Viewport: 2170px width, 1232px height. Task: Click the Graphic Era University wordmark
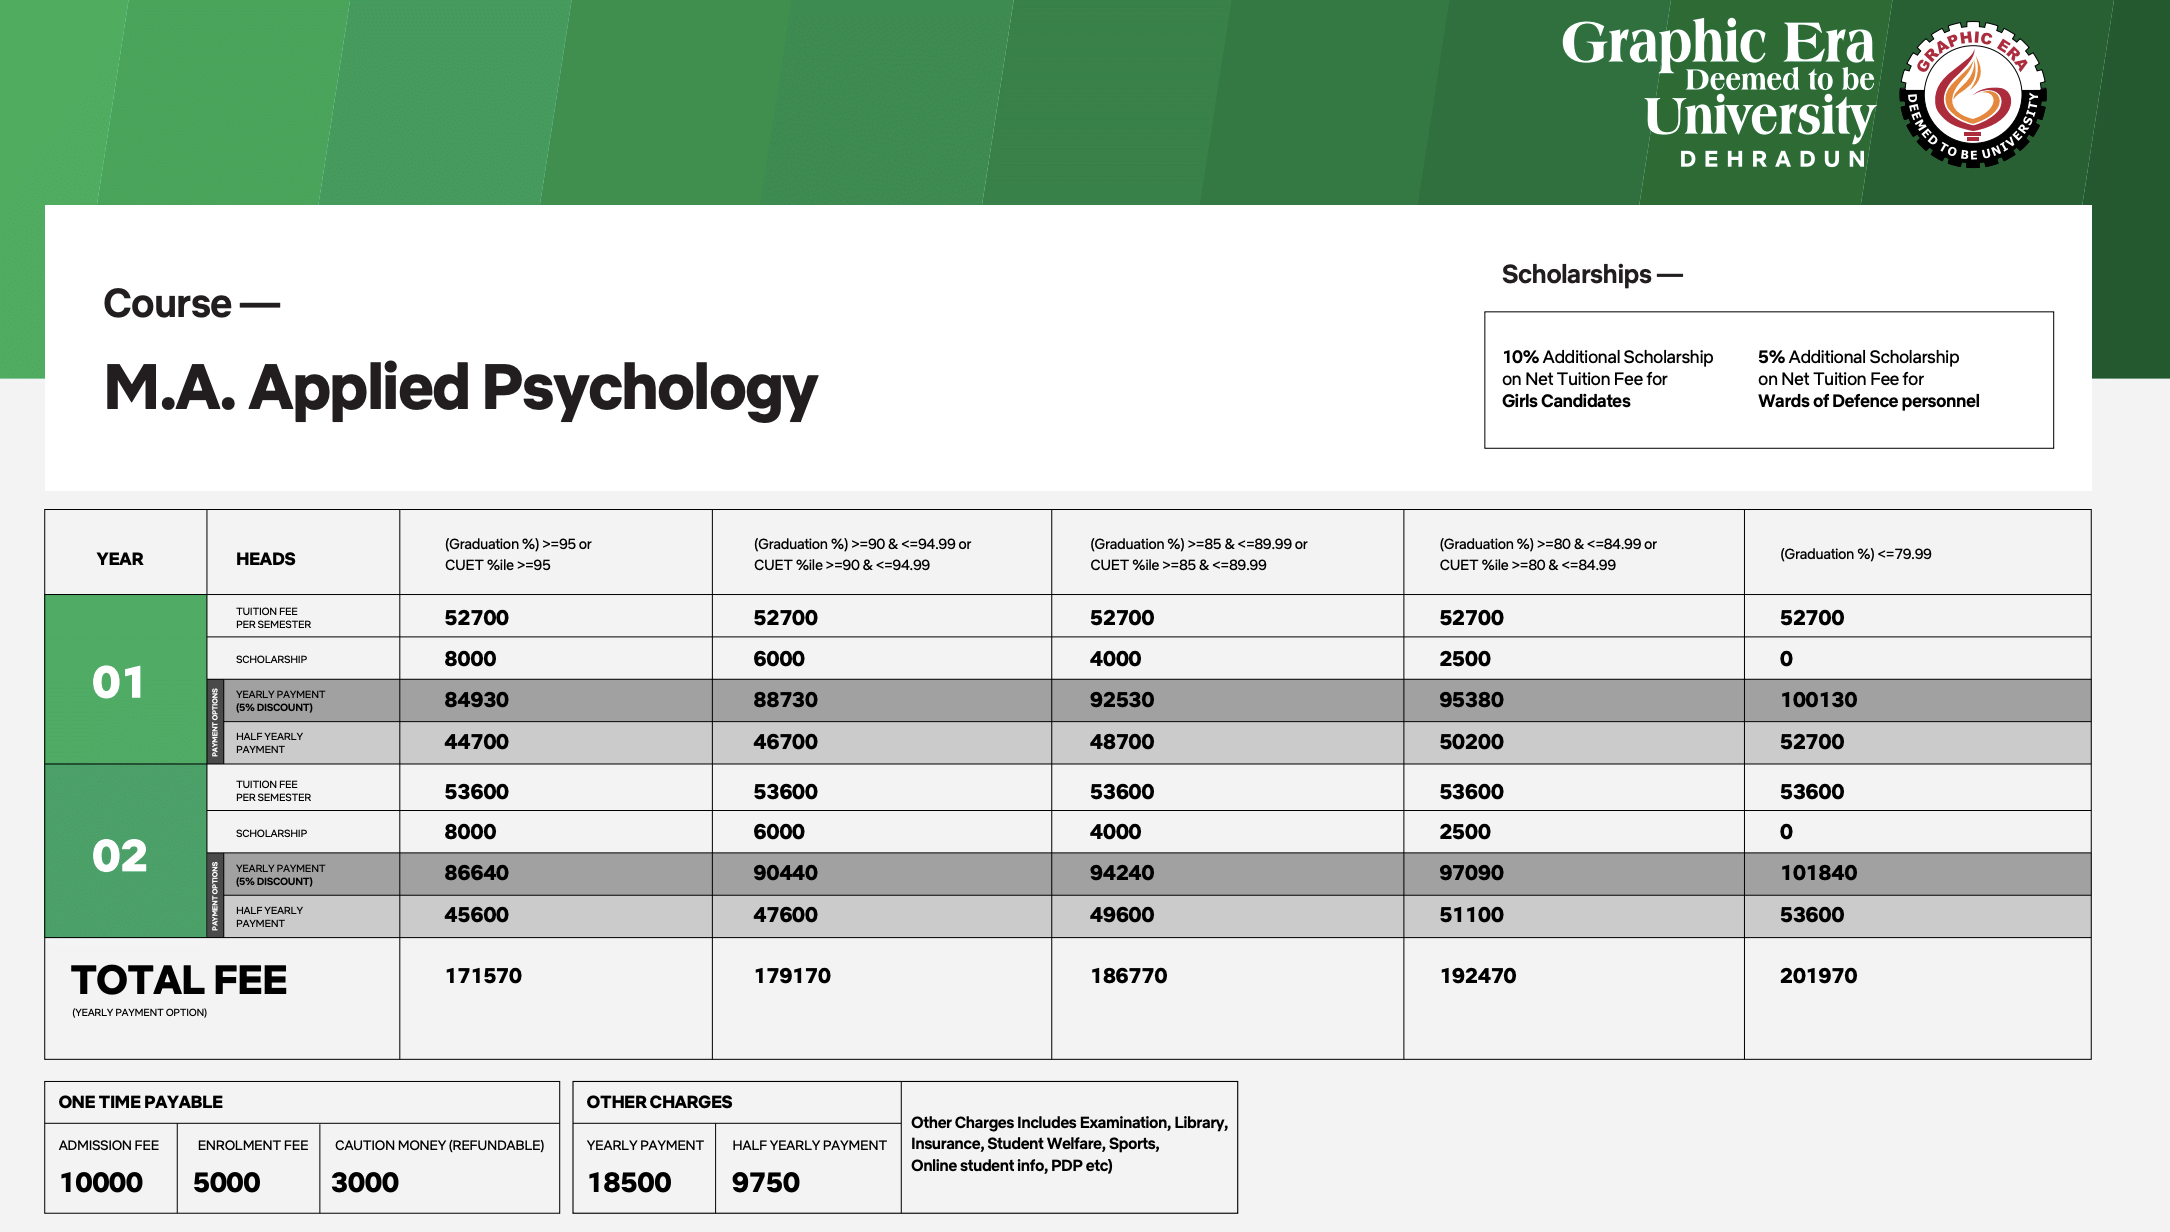point(1718,92)
